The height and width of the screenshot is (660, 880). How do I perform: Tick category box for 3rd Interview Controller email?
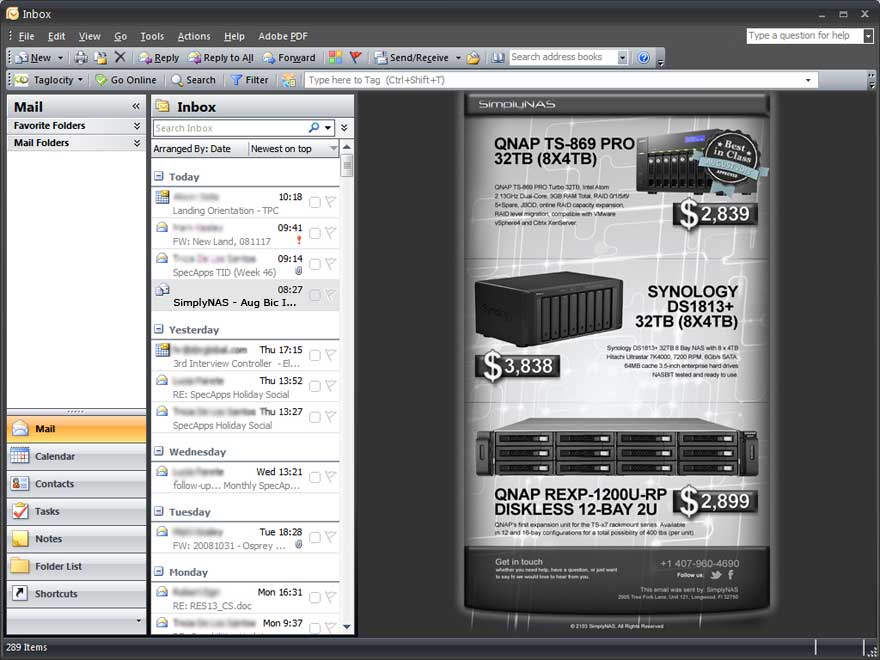315,355
